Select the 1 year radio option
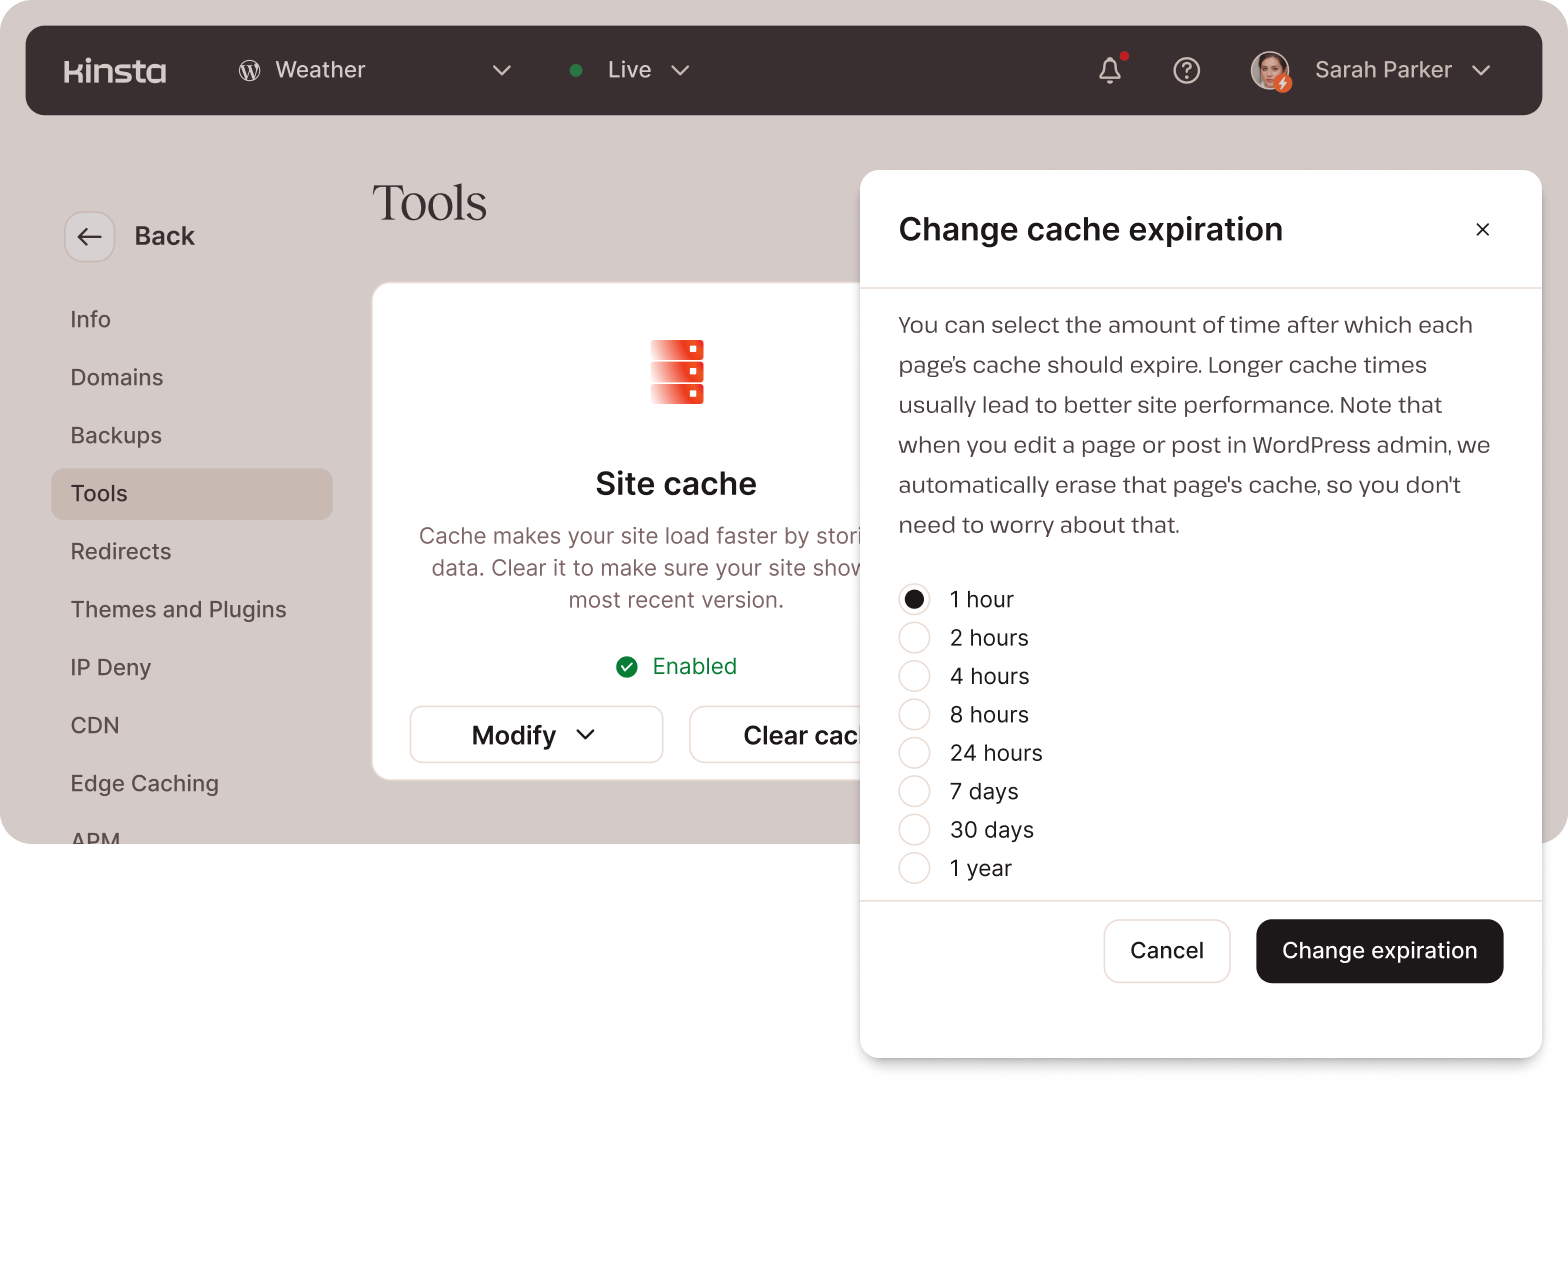Image resolution: width=1568 pixels, height=1280 pixels. [914, 868]
